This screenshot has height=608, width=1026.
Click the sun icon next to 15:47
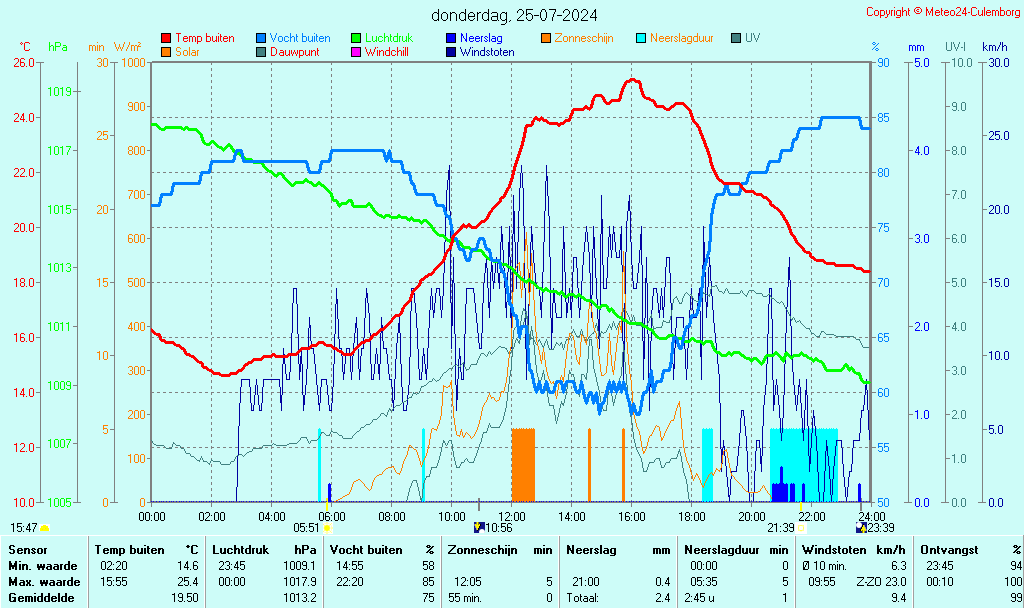point(45,527)
